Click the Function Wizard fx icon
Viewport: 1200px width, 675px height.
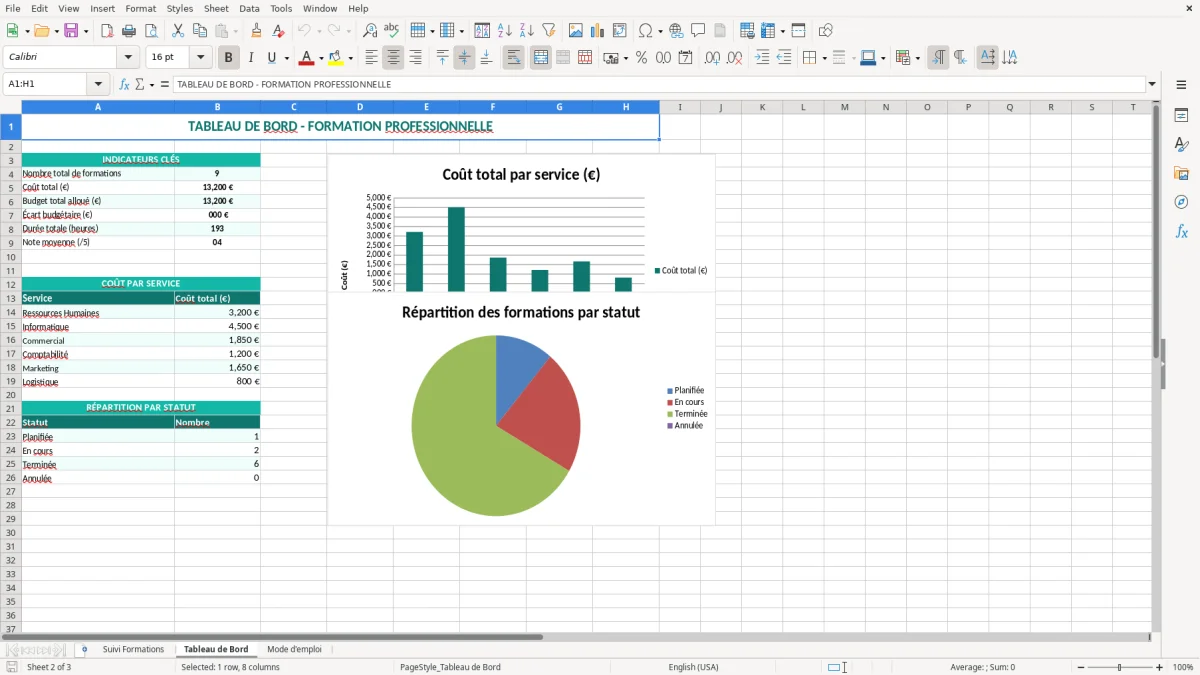(x=124, y=84)
